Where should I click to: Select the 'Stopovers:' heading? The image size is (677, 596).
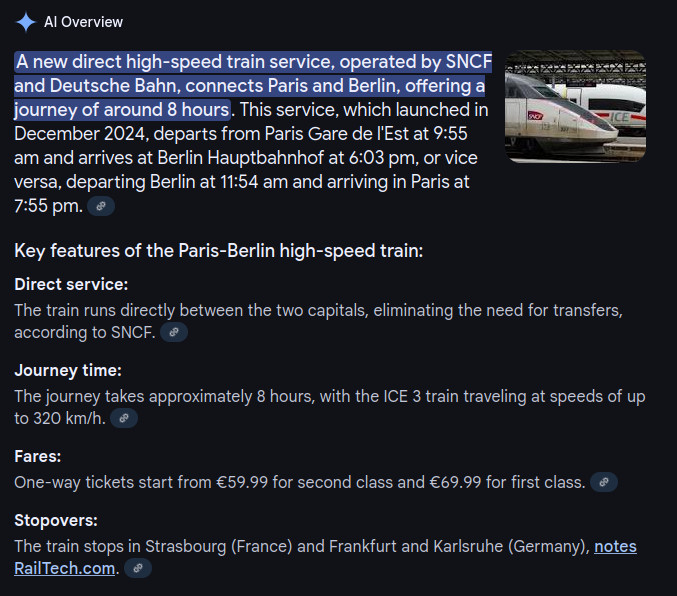coord(56,520)
